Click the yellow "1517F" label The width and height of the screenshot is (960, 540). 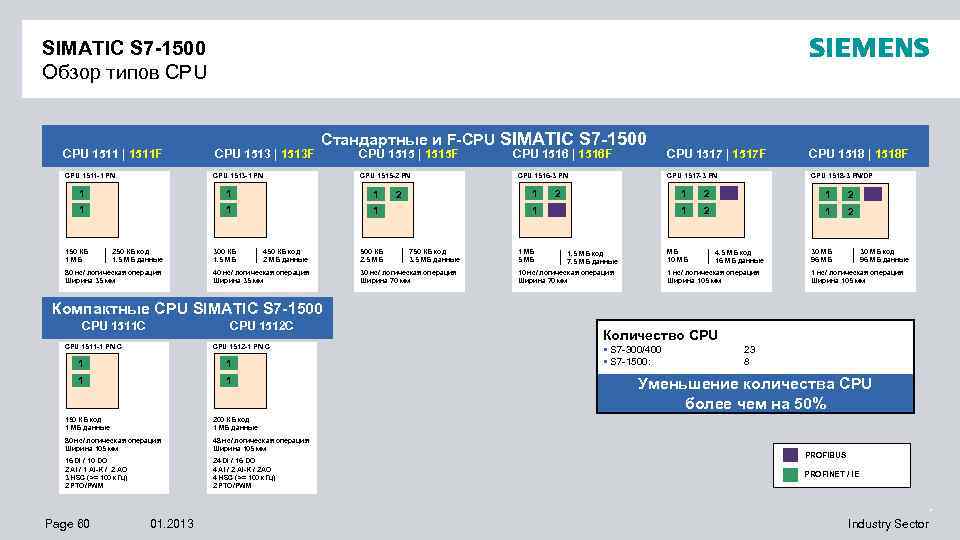pos(749,154)
